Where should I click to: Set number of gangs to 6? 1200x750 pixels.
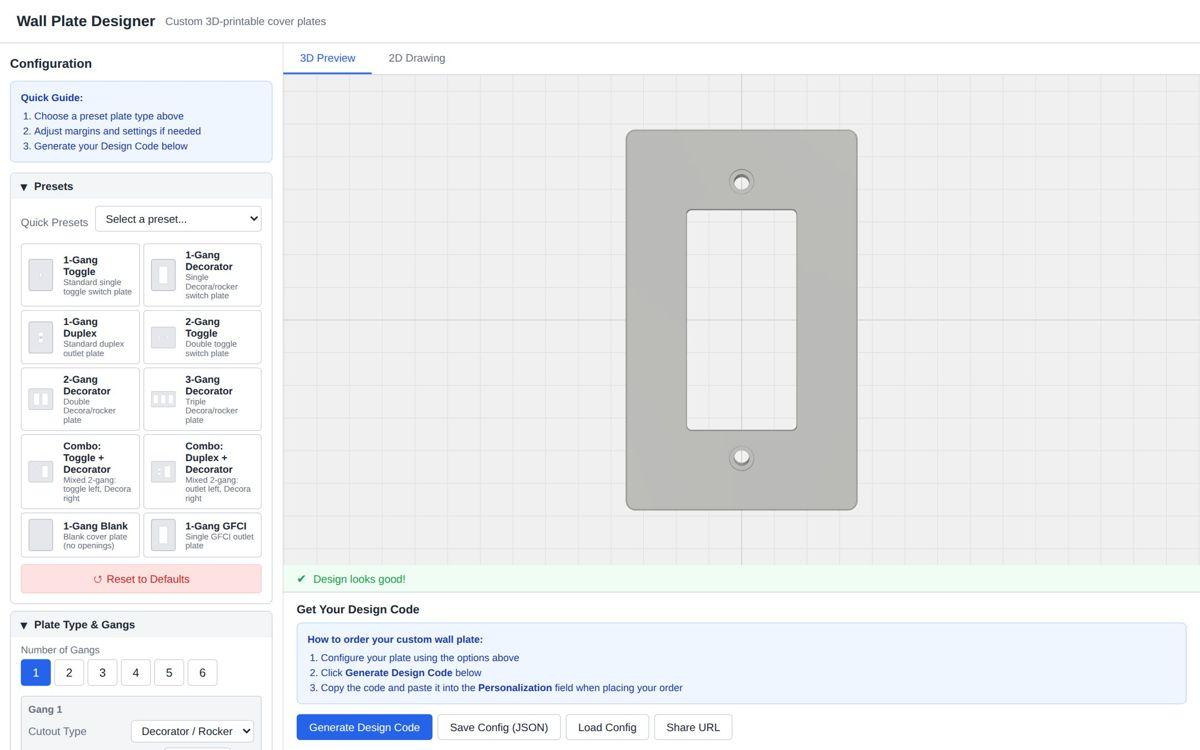pyautogui.click(x=202, y=673)
